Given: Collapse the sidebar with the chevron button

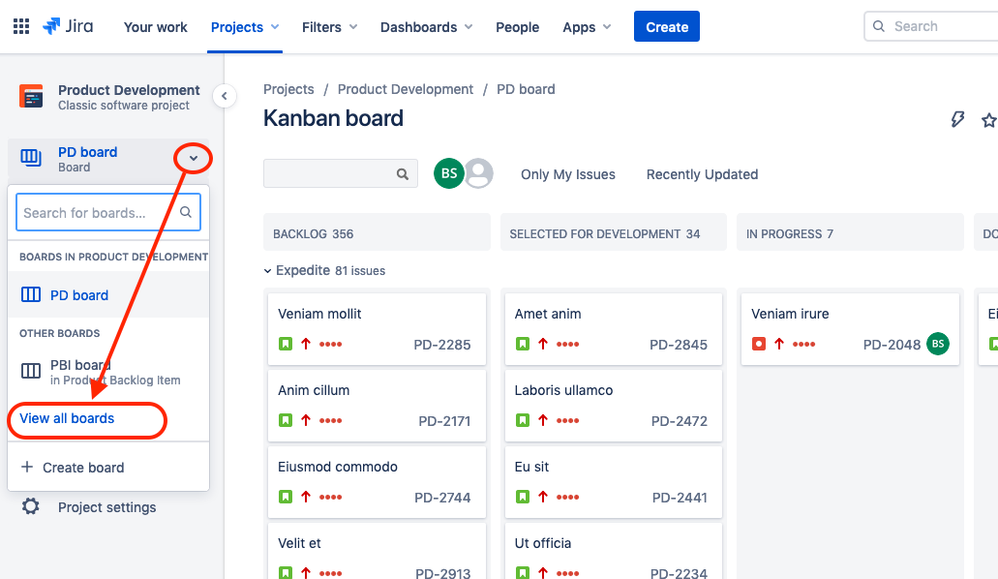Looking at the screenshot, I should pyautogui.click(x=224, y=96).
